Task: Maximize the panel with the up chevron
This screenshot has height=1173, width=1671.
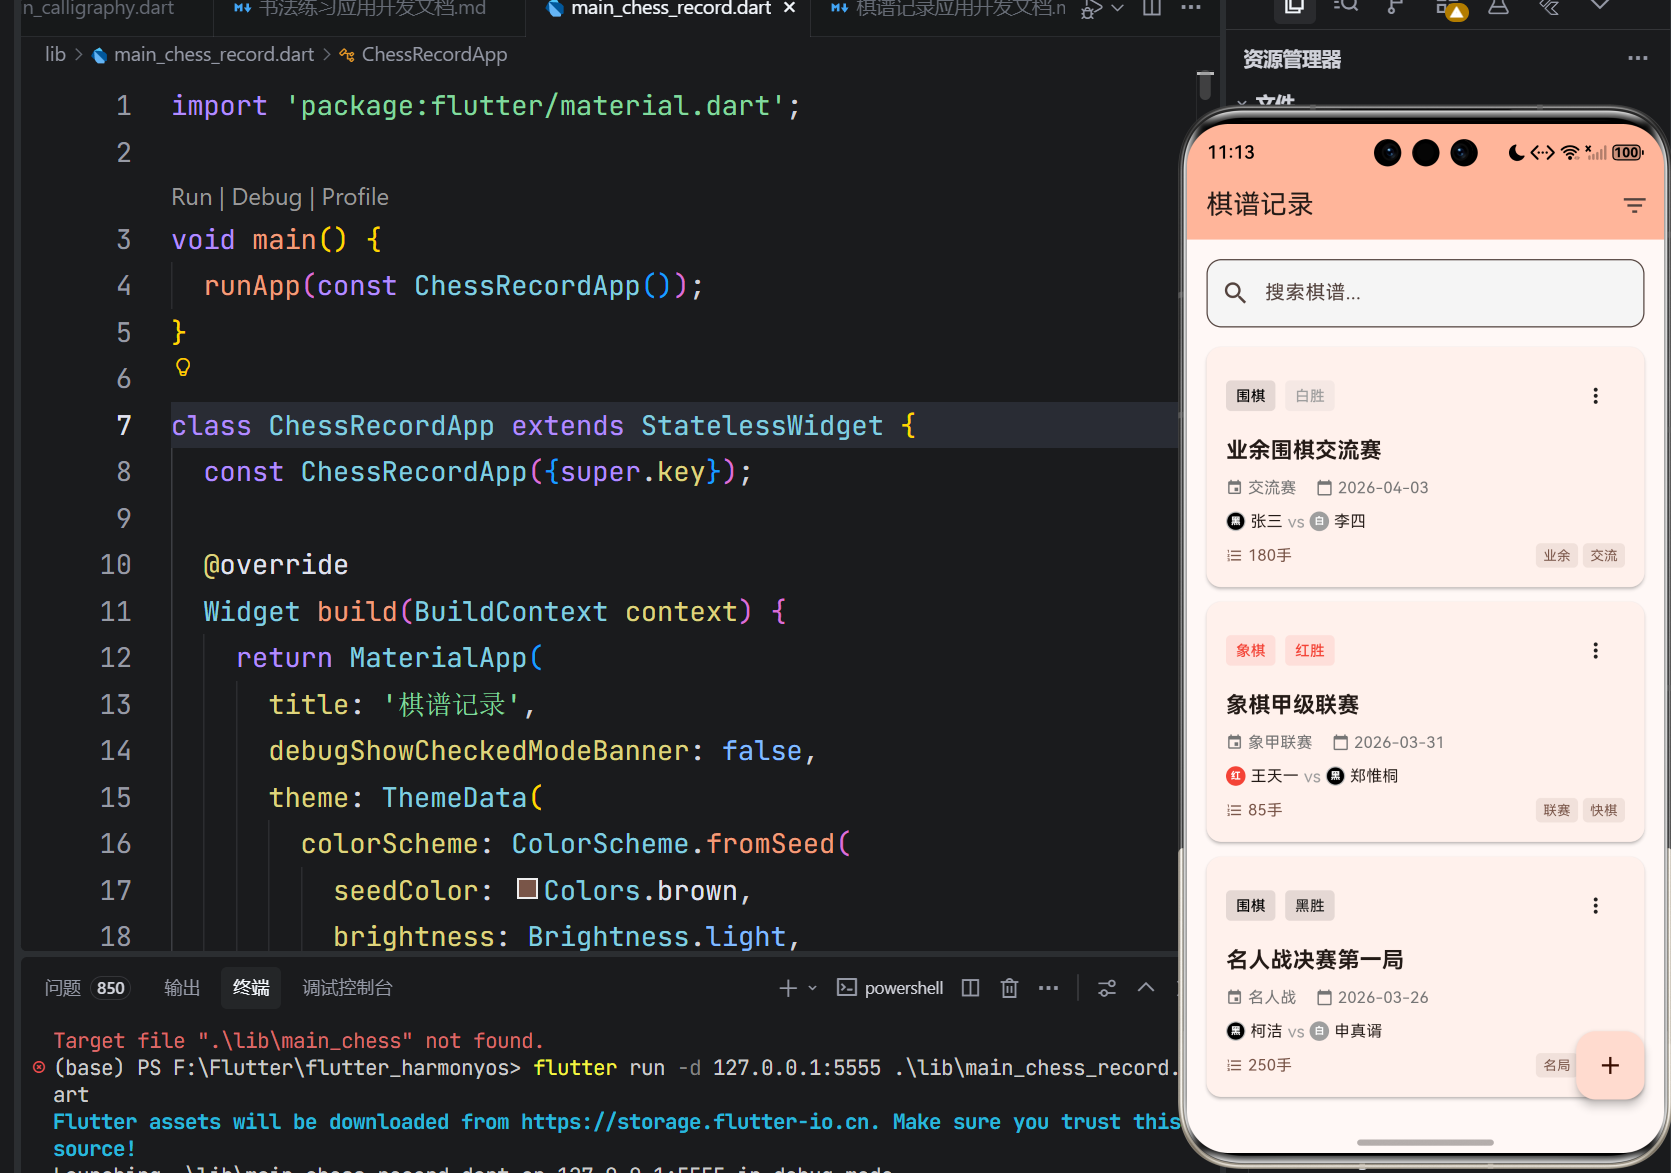Action: (x=1146, y=988)
